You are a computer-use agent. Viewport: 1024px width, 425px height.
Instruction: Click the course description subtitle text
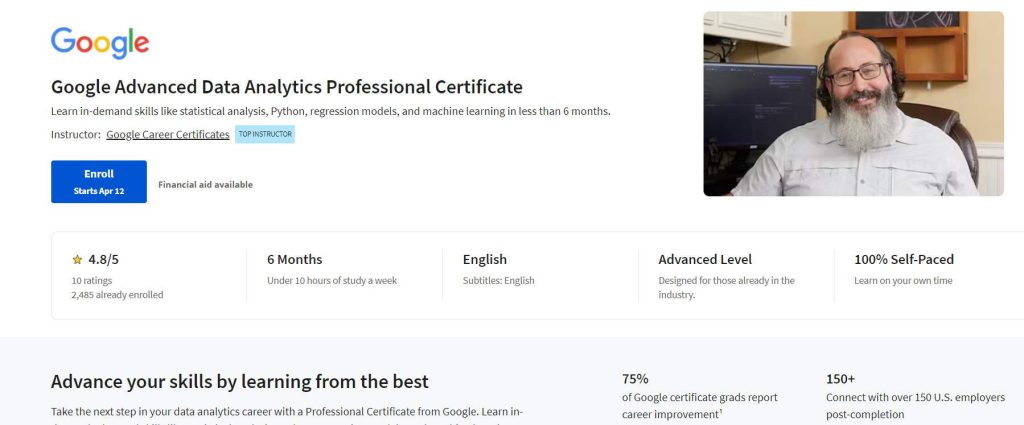tap(330, 111)
